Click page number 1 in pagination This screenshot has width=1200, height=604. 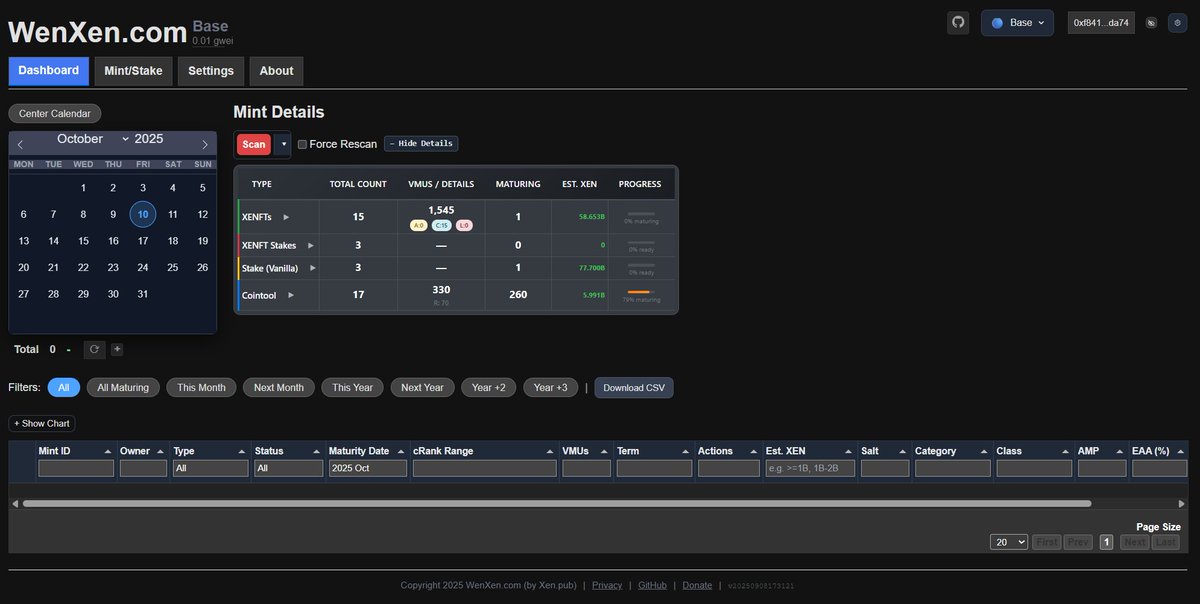pyautogui.click(x=1106, y=542)
